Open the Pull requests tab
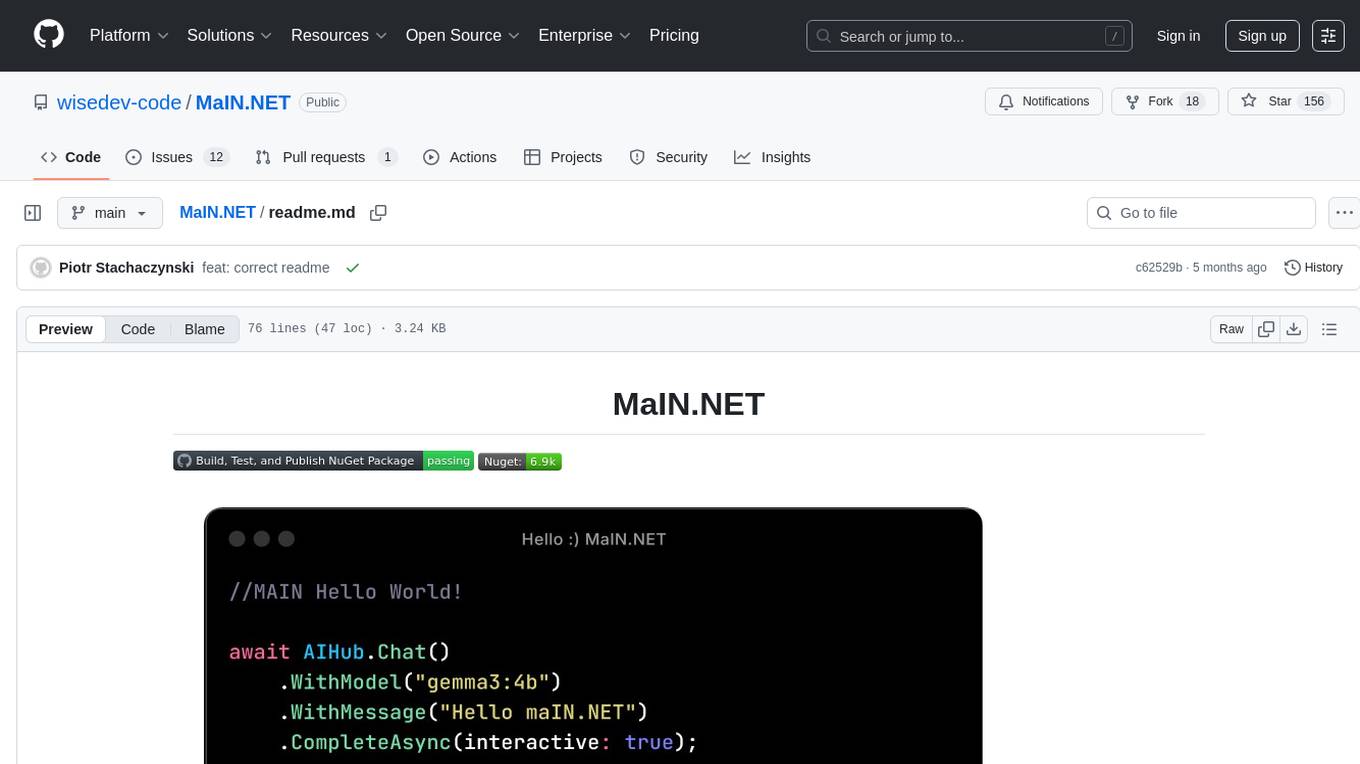1360x764 pixels. 326,157
